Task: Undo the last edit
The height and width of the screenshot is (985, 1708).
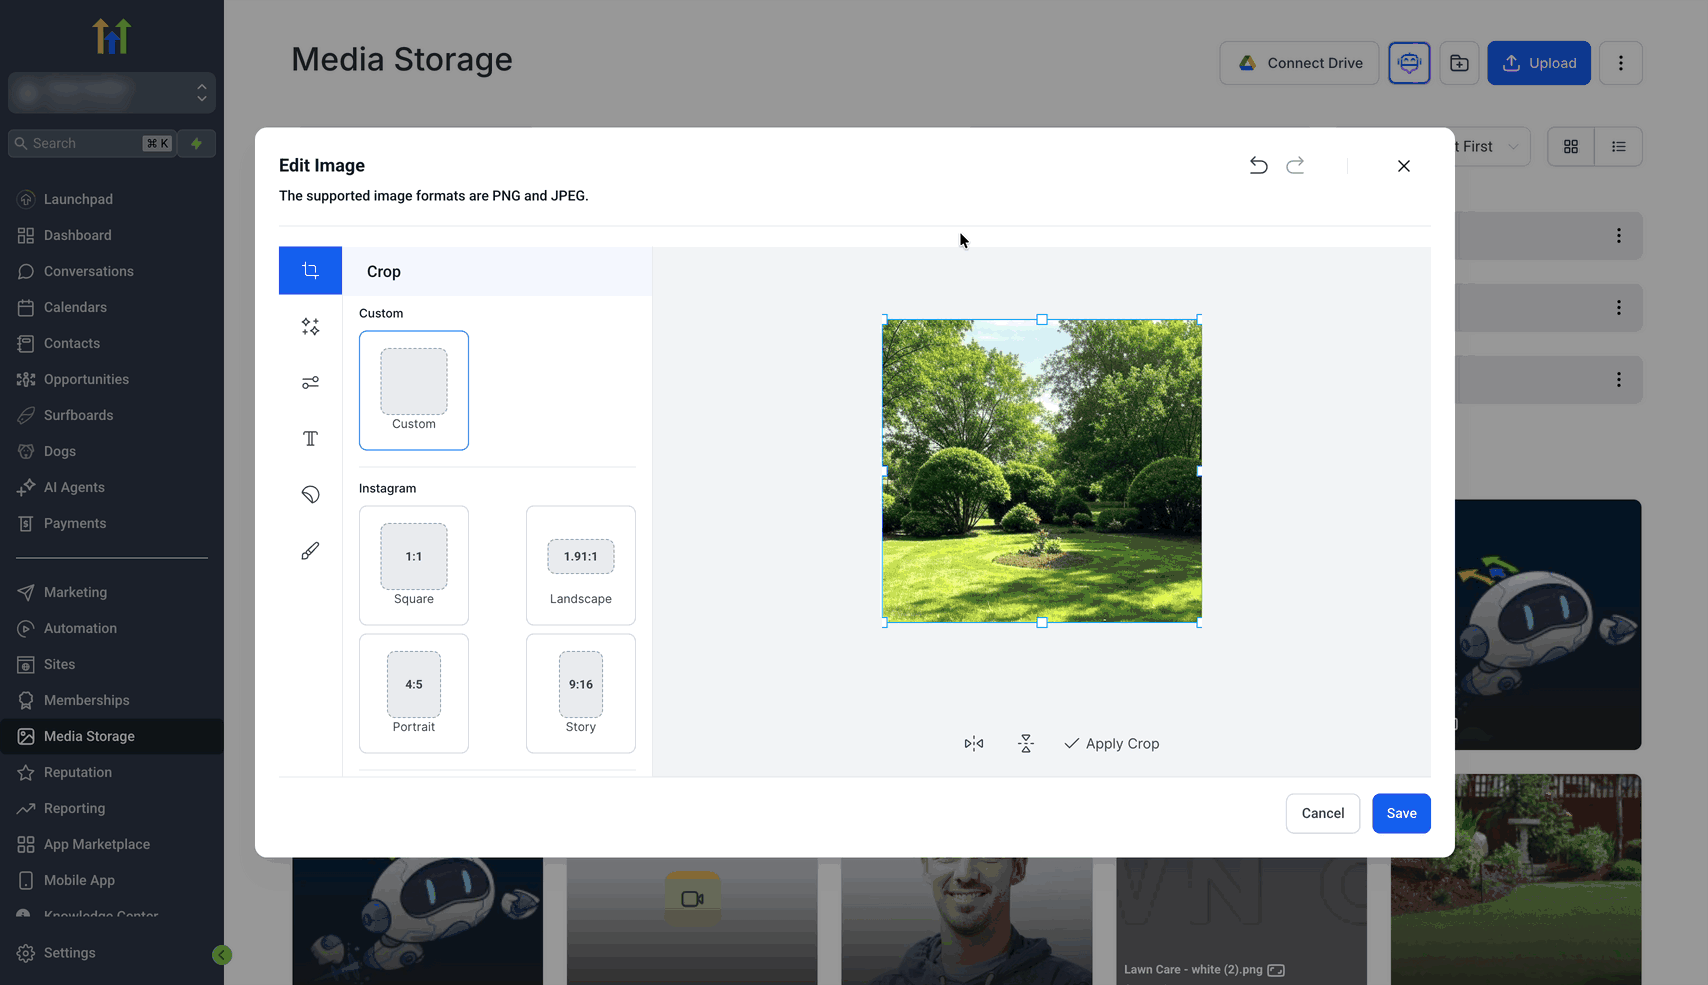Action: pos(1259,166)
